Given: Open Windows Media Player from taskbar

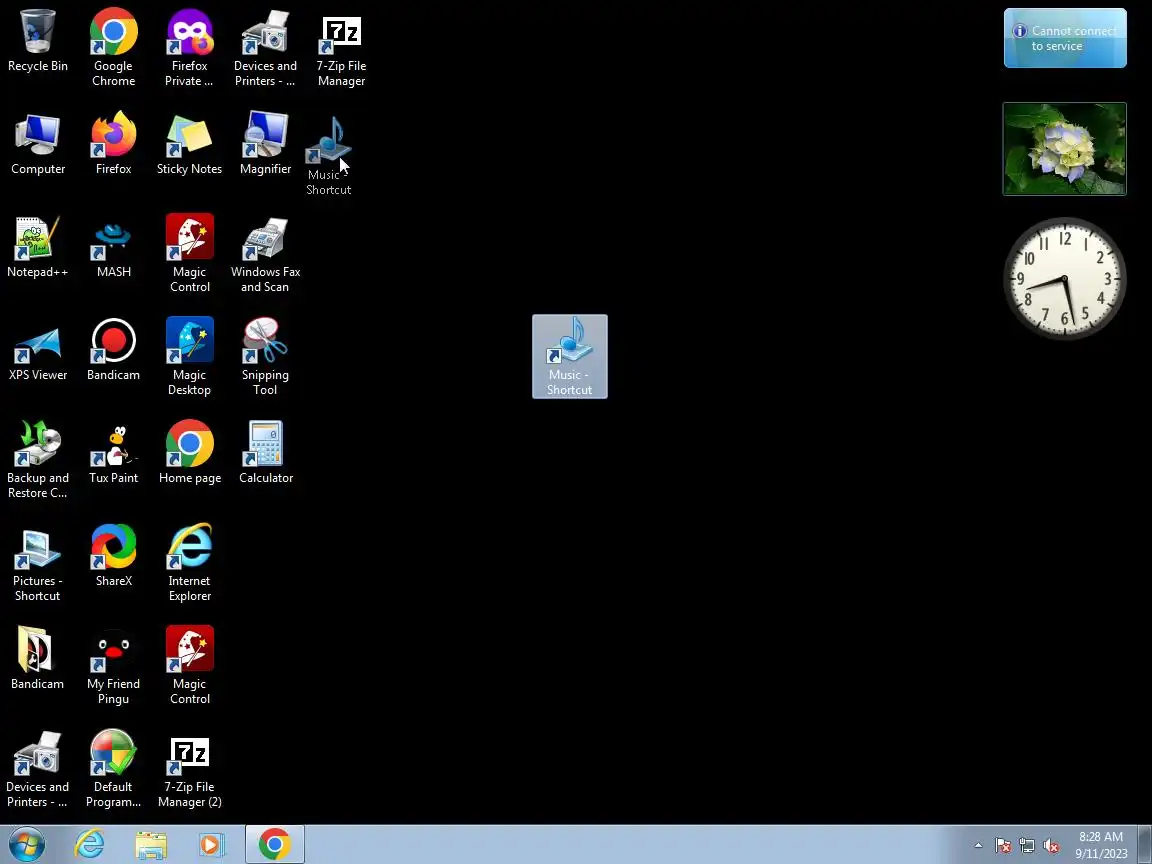Looking at the screenshot, I should click(210, 844).
